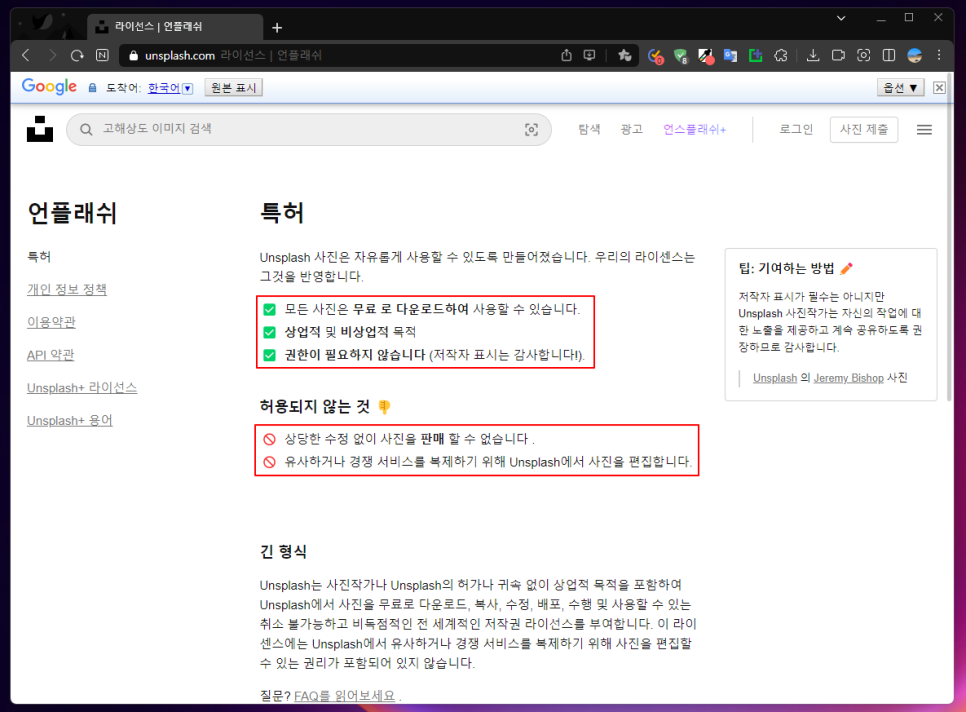Open the Google Translate extension icon
The height and width of the screenshot is (712, 966).
(731, 55)
